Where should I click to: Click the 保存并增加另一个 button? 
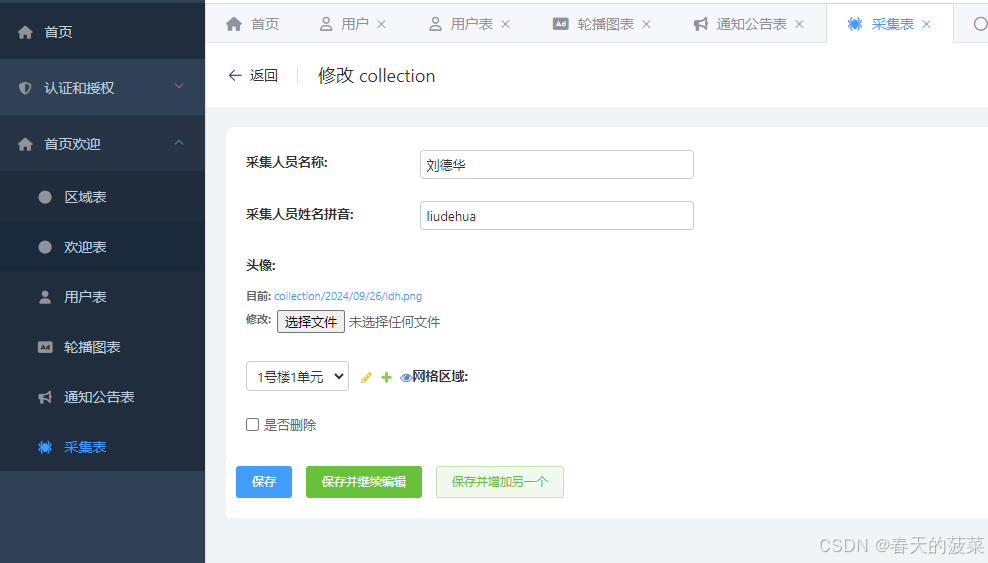tap(500, 482)
